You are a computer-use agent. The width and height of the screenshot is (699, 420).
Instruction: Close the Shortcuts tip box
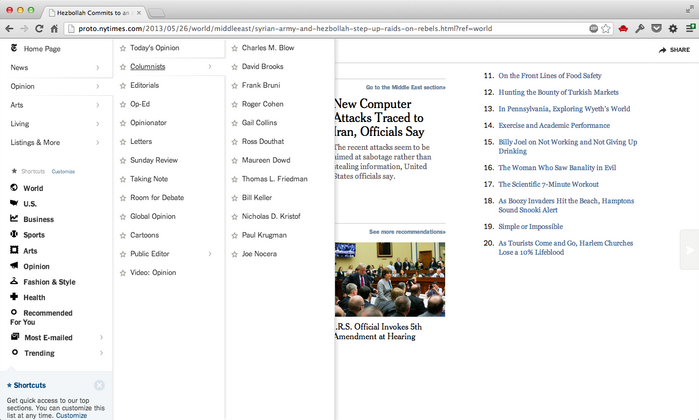click(x=99, y=385)
